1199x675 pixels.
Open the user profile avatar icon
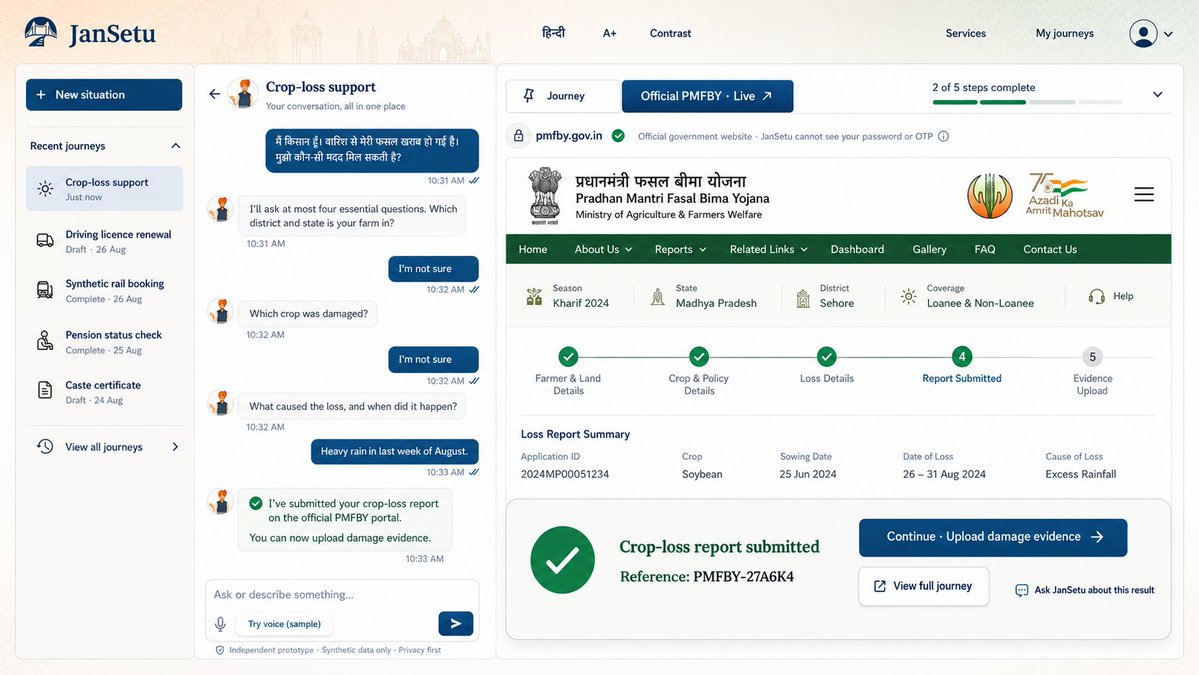point(1142,34)
